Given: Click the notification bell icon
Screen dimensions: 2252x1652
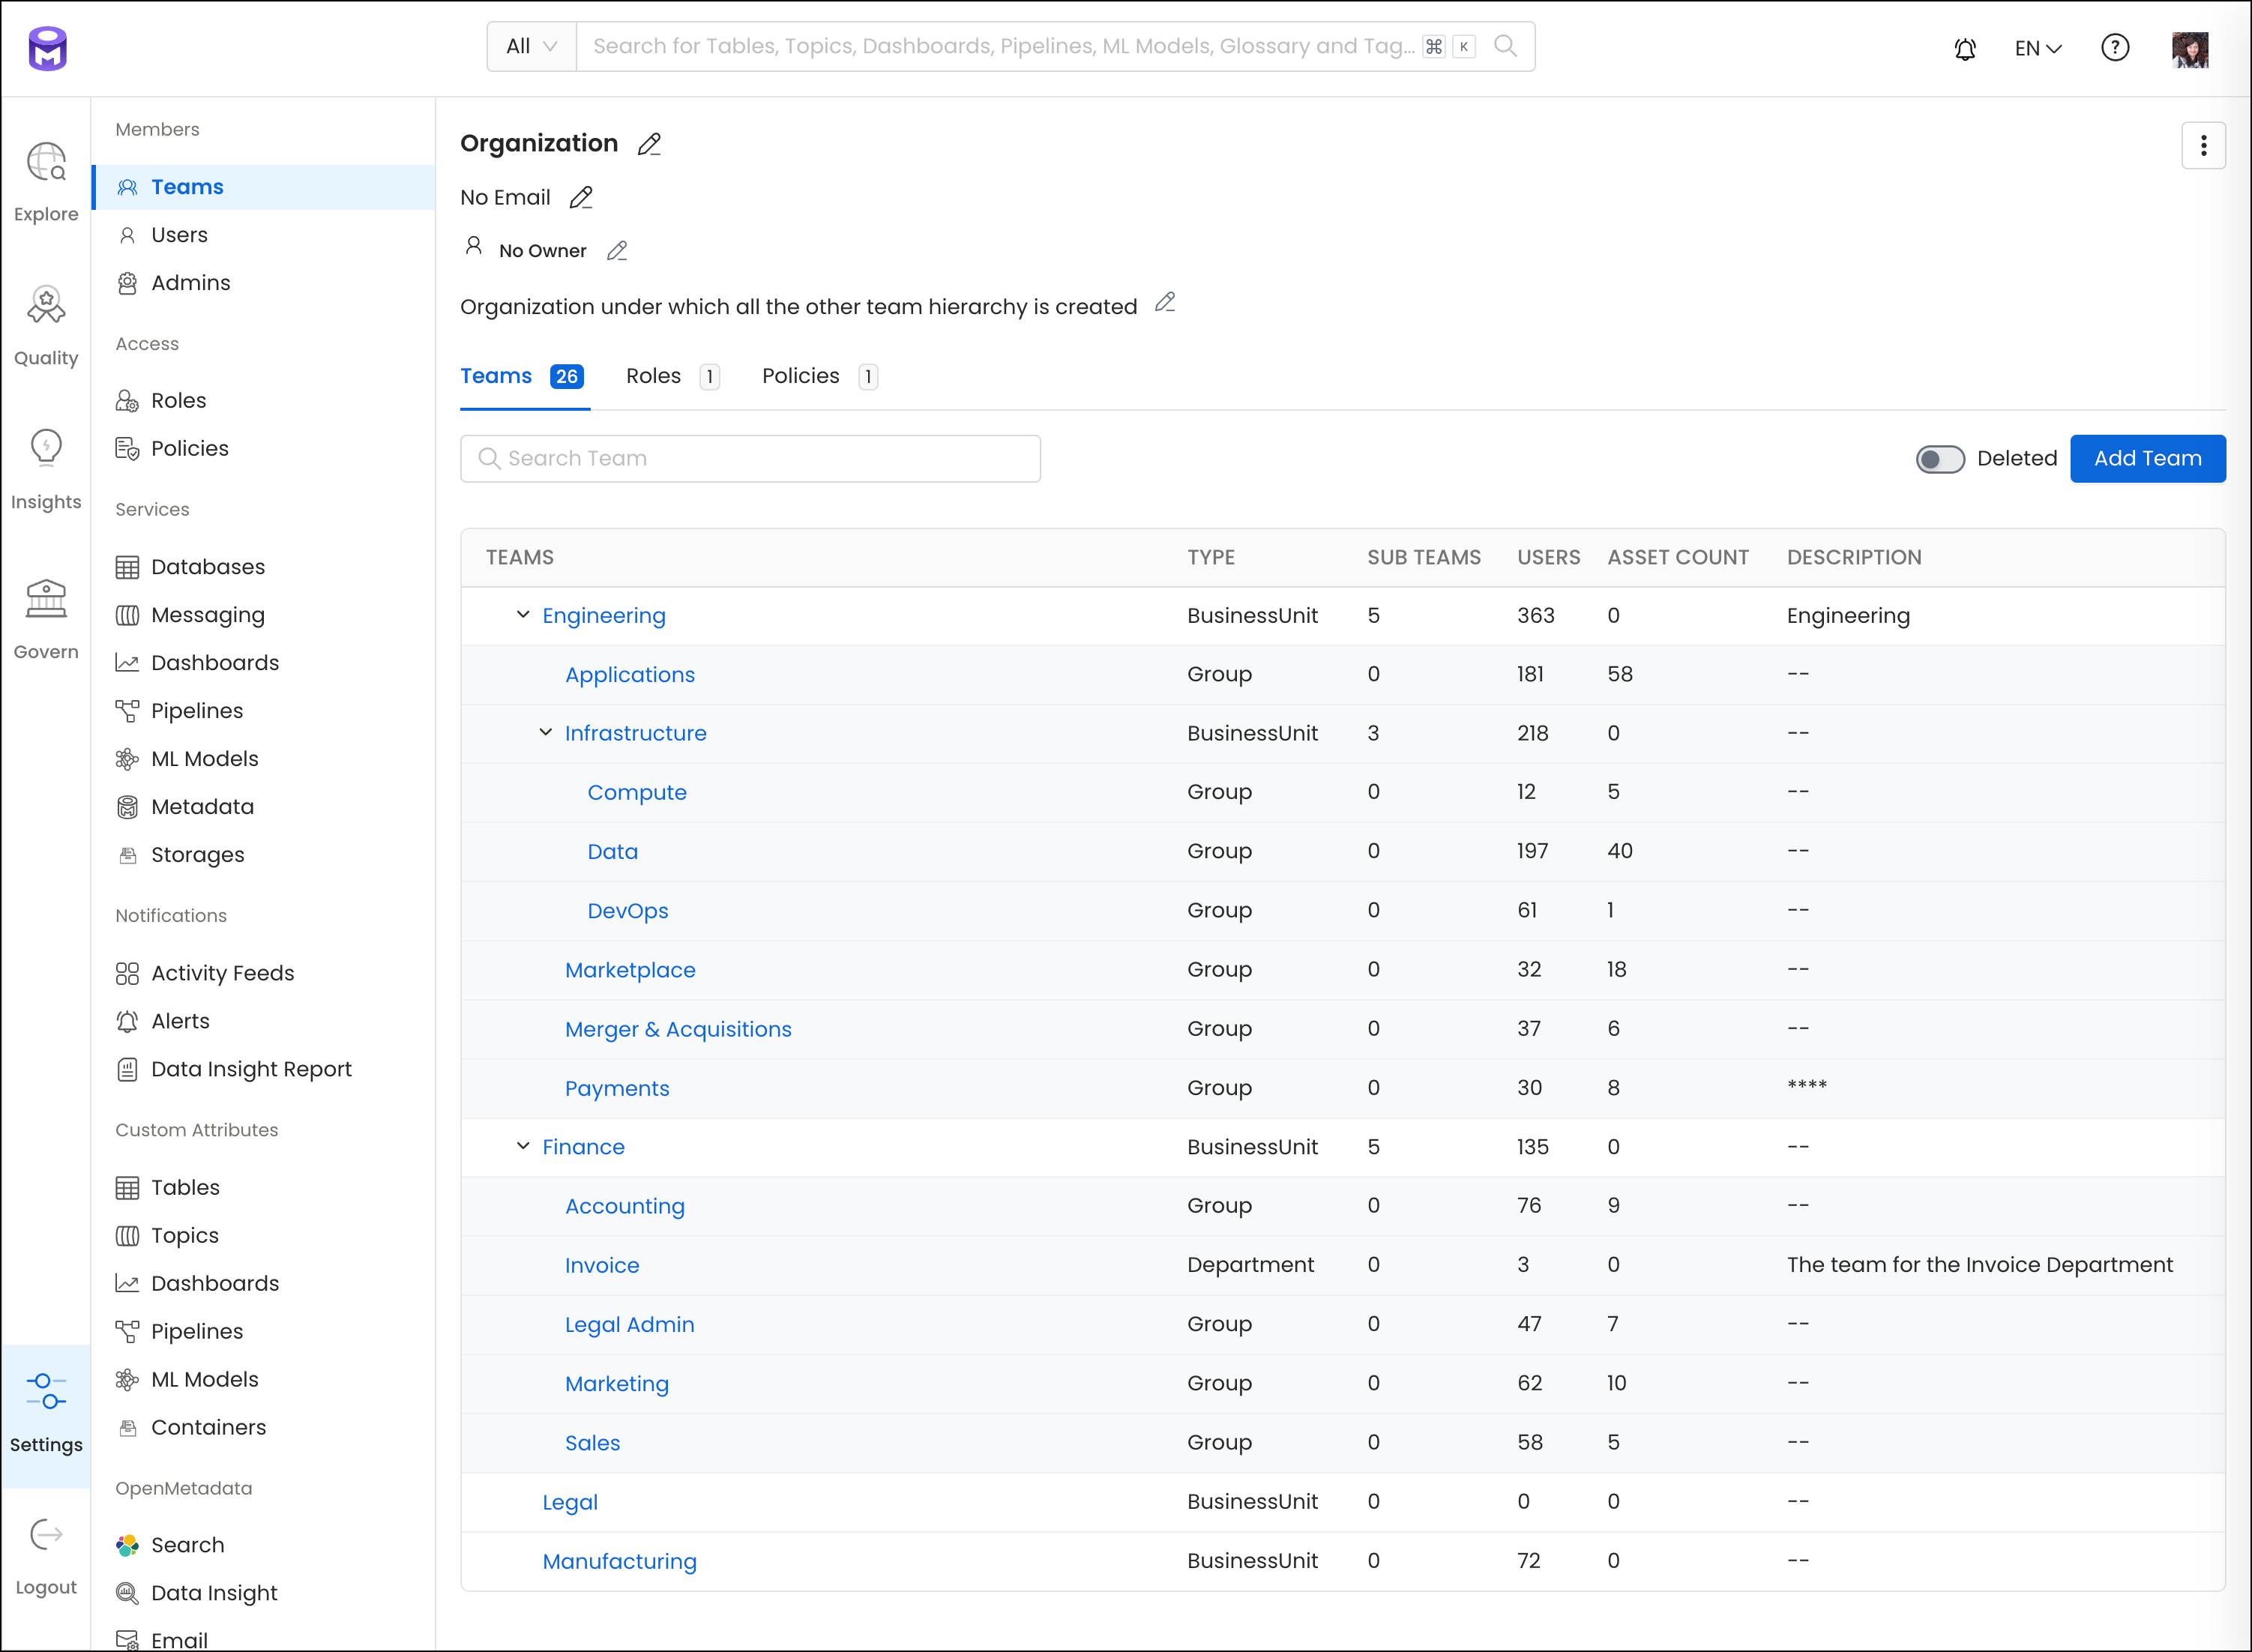Looking at the screenshot, I should [1966, 49].
